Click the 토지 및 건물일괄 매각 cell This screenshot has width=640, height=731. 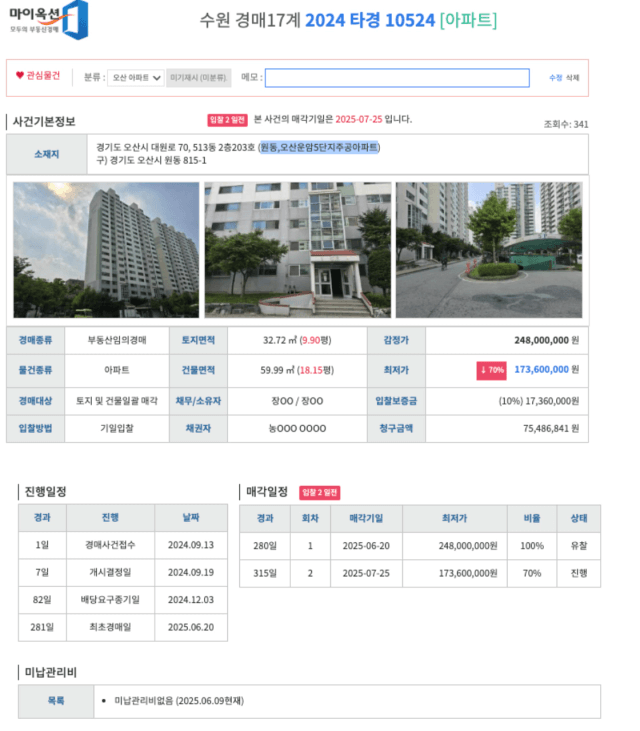click(x=117, y=401)
